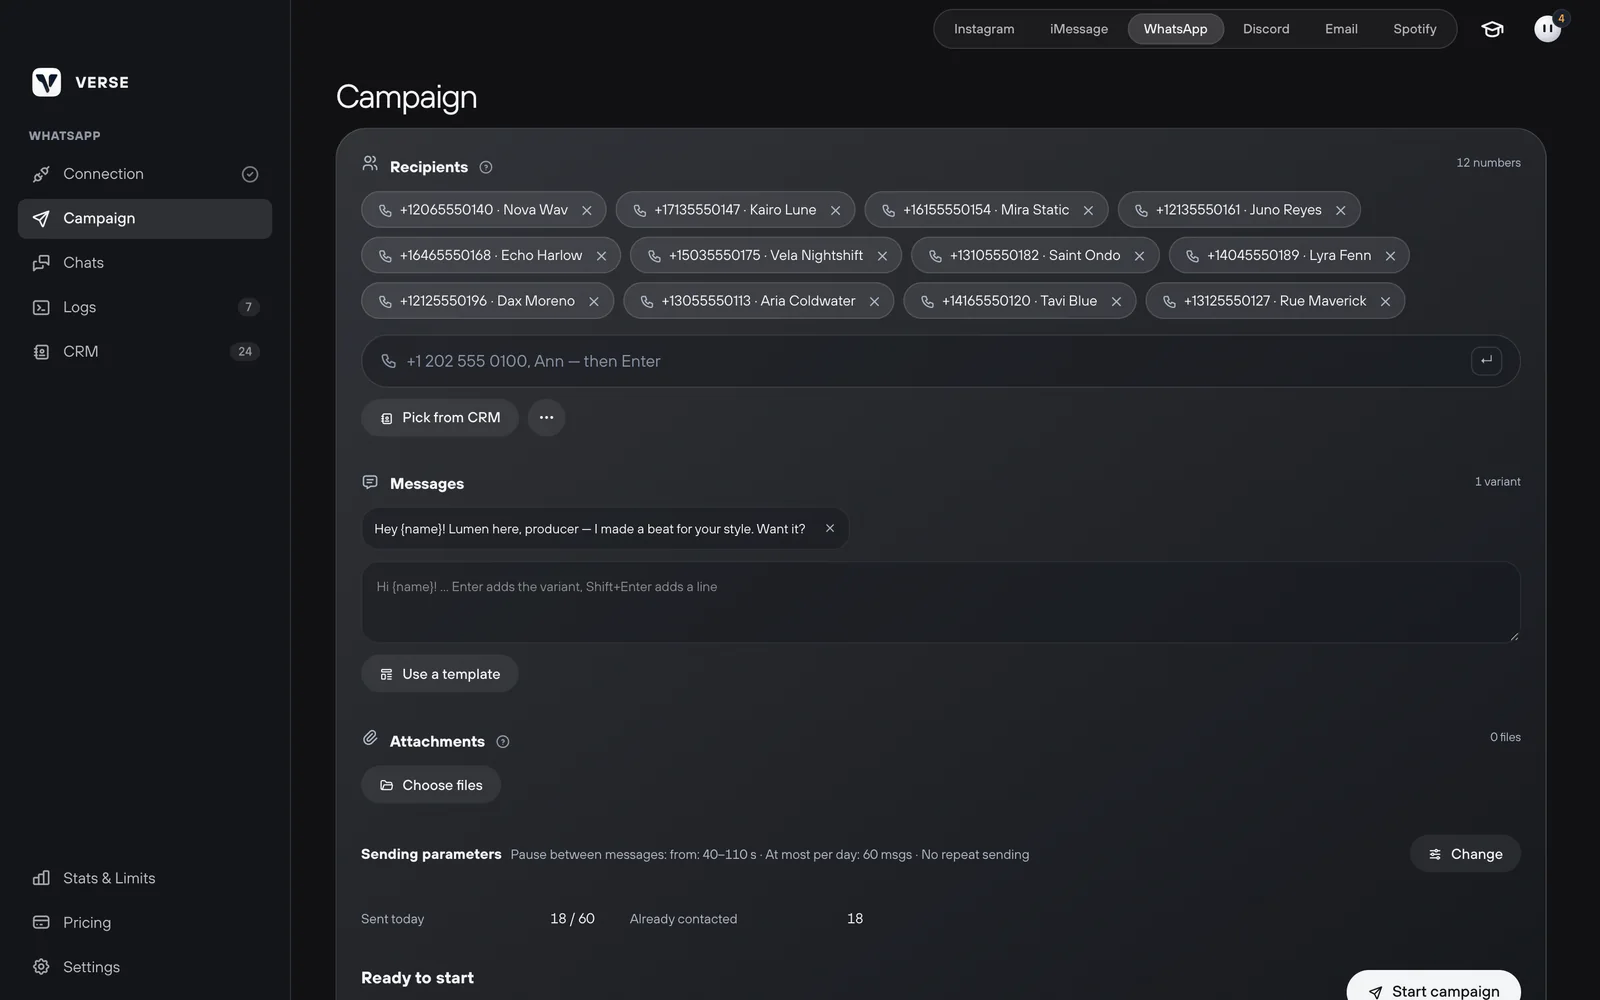Image resolution: width=1600 pixels, height=1000 pixels.
Task: Open more recipient options menu
Action: click(x=546, y=417)
